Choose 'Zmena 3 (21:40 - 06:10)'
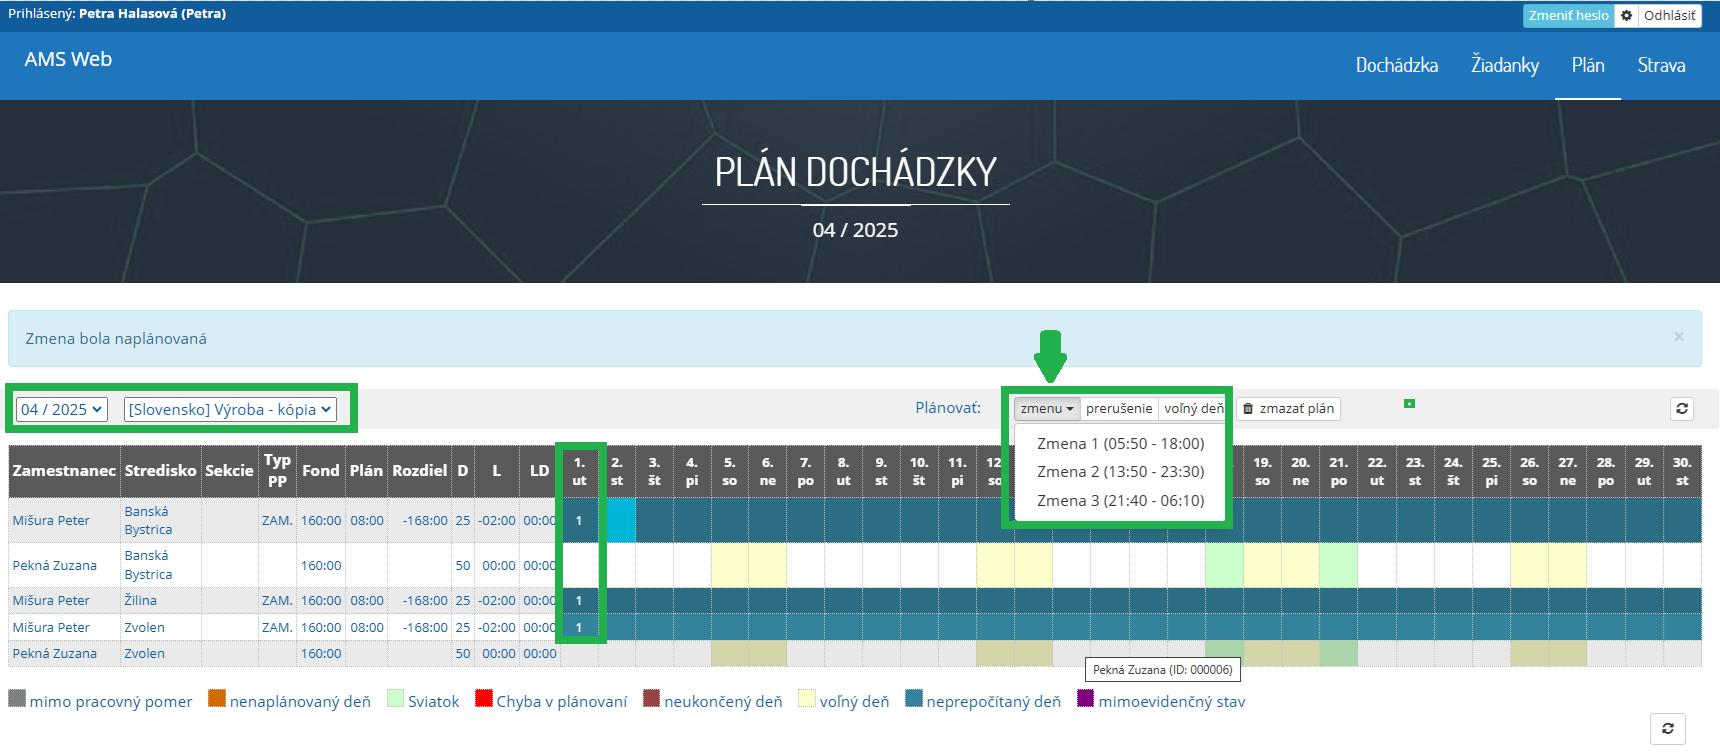The height and width of the screenshot is (755, 1720). [x=1120, y=500]
